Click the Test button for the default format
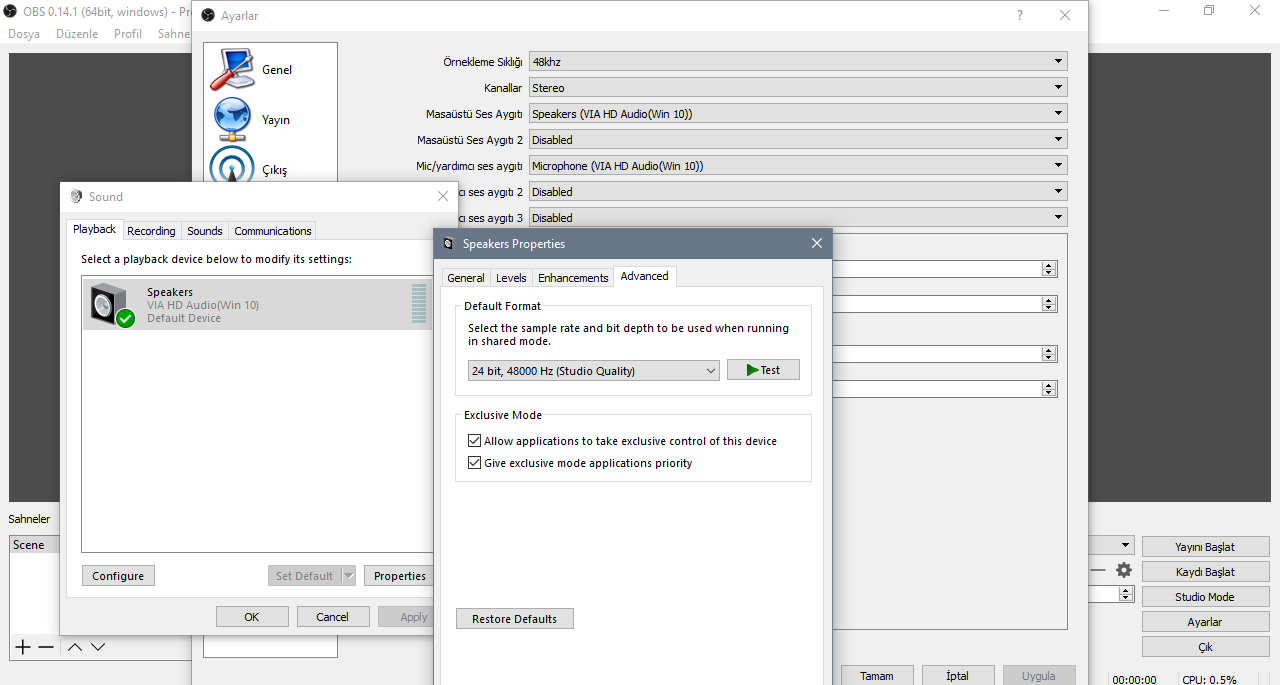This screenshot has height=685, width=1280. (763, 370)
